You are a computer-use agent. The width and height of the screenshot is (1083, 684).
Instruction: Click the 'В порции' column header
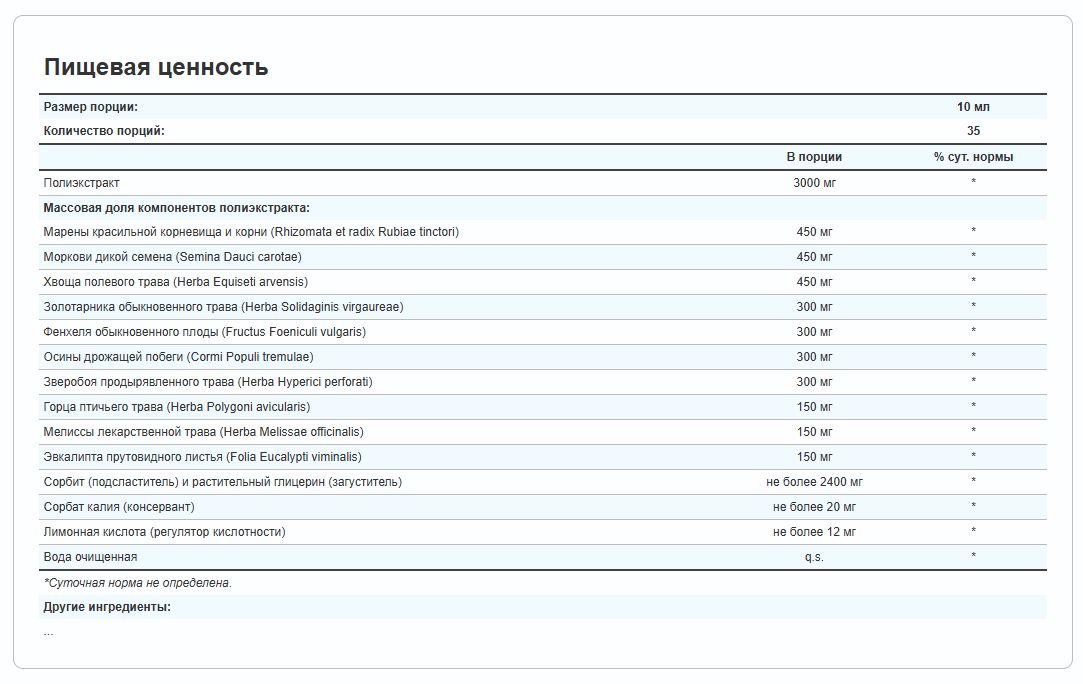click(x=814, y=157)
